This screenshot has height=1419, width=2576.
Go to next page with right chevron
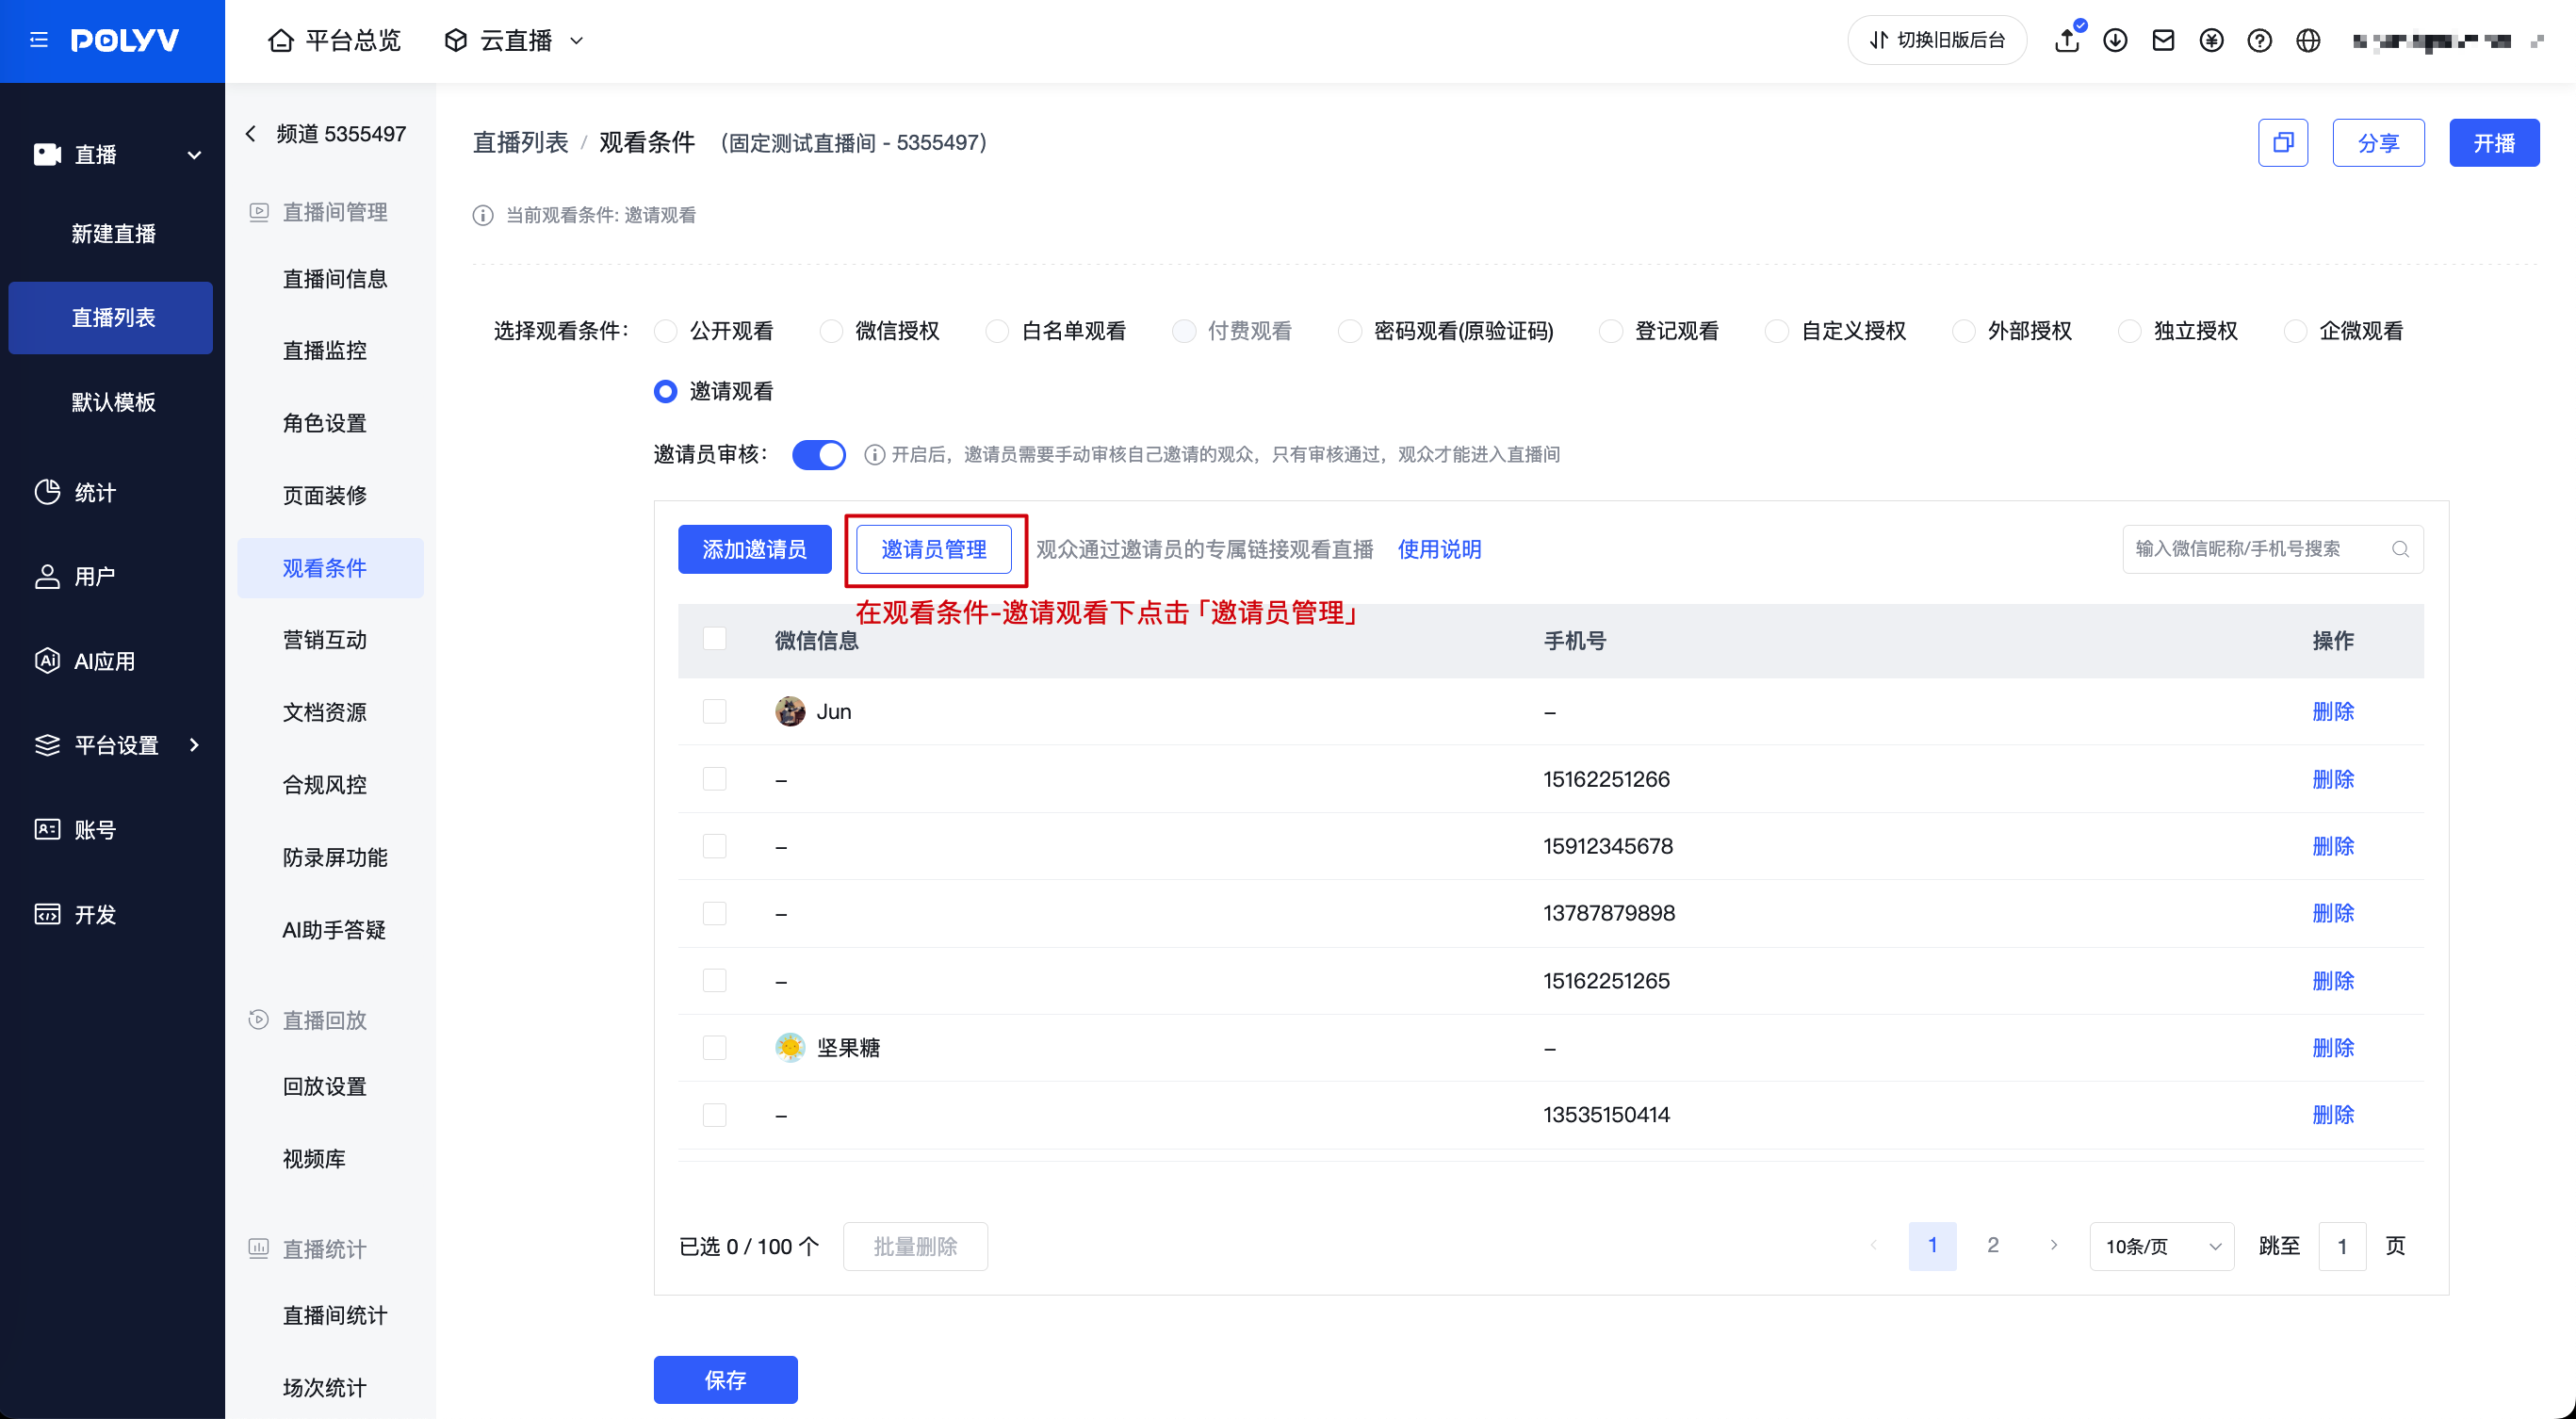[2054, 1245]
